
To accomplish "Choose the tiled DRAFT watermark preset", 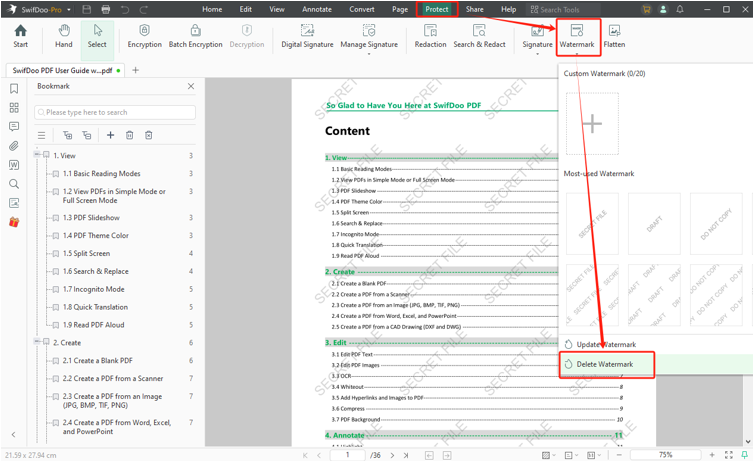I will tap(654, 295).
